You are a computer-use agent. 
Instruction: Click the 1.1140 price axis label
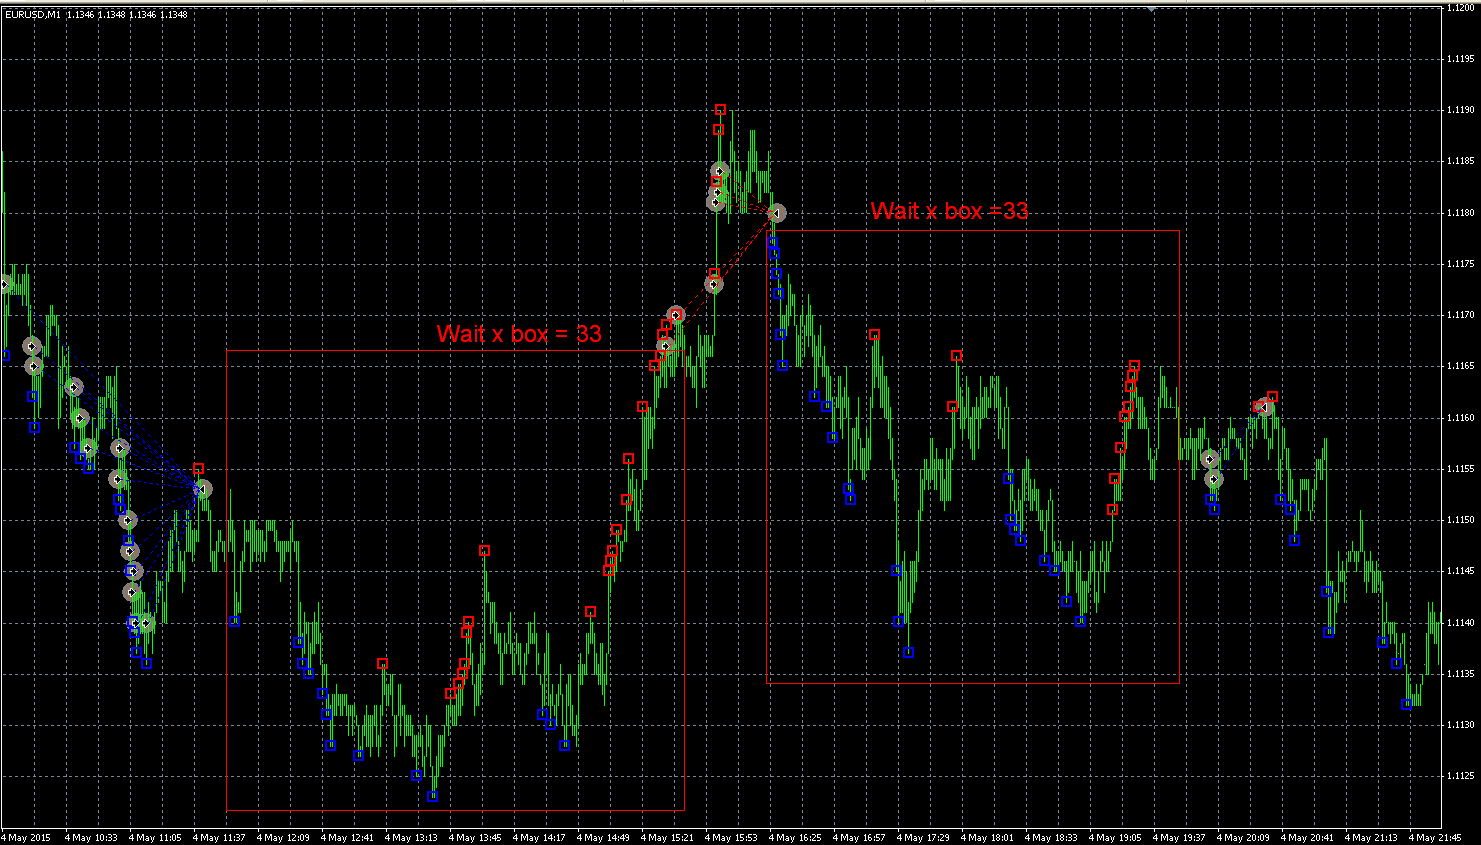[1460, 623]
